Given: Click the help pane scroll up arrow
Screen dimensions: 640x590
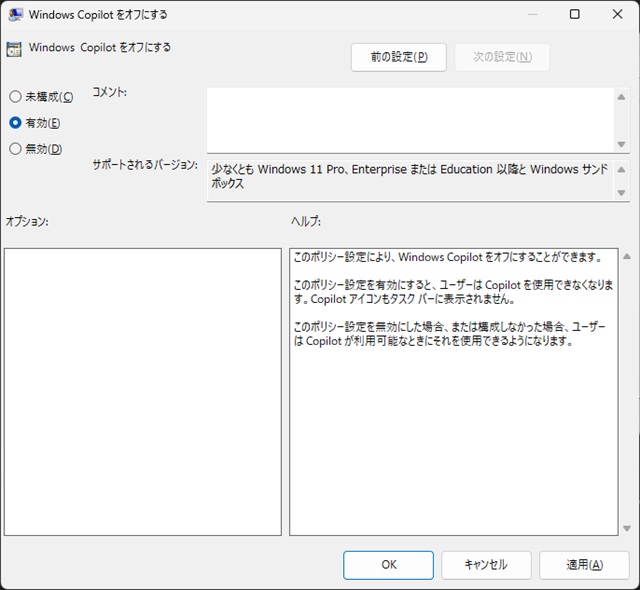Looking at the screenshot, I should point(627,257).
